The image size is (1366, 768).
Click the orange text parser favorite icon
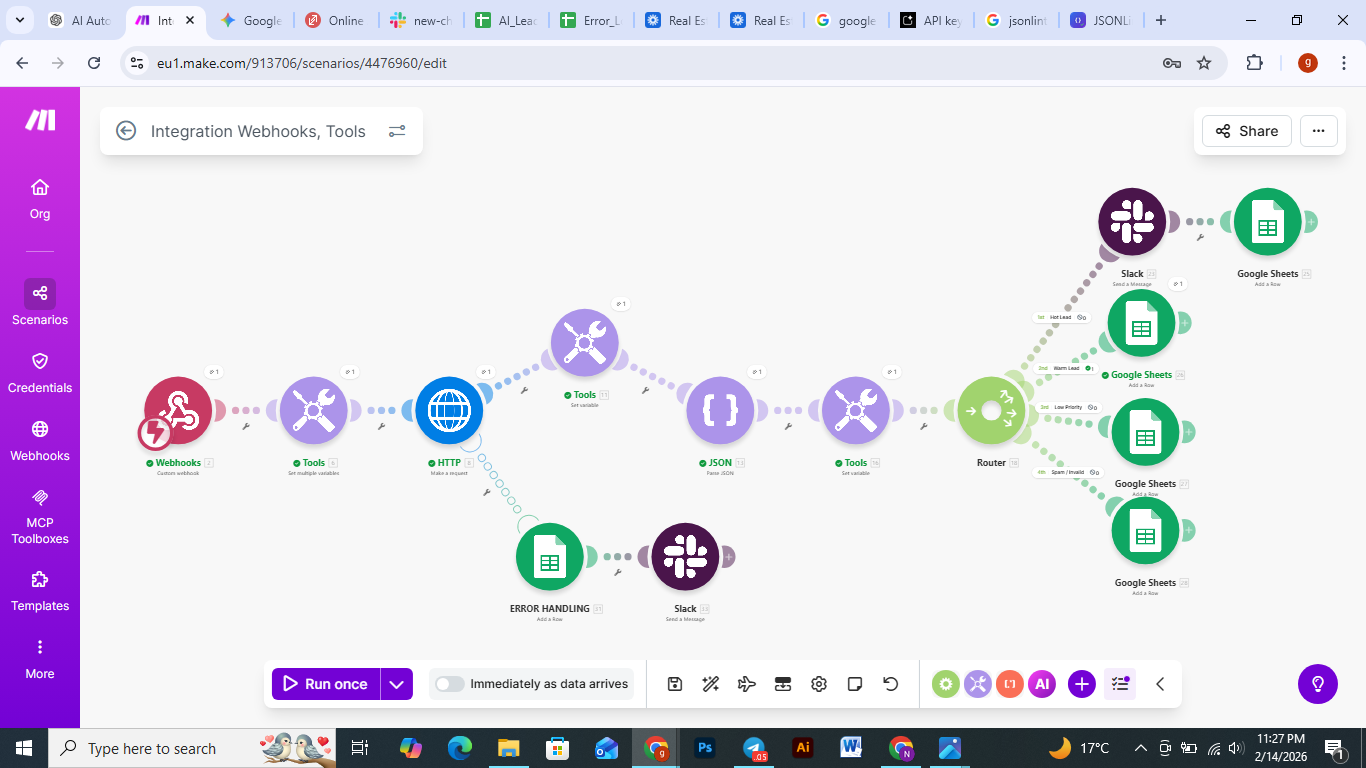(x=1010, y=684)
